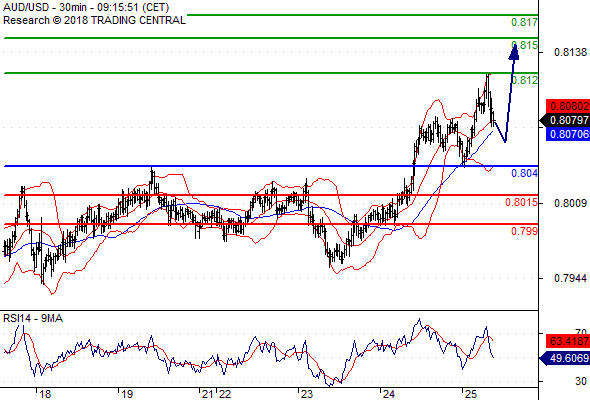Click the date label 21 on time axis

point(207,394)
